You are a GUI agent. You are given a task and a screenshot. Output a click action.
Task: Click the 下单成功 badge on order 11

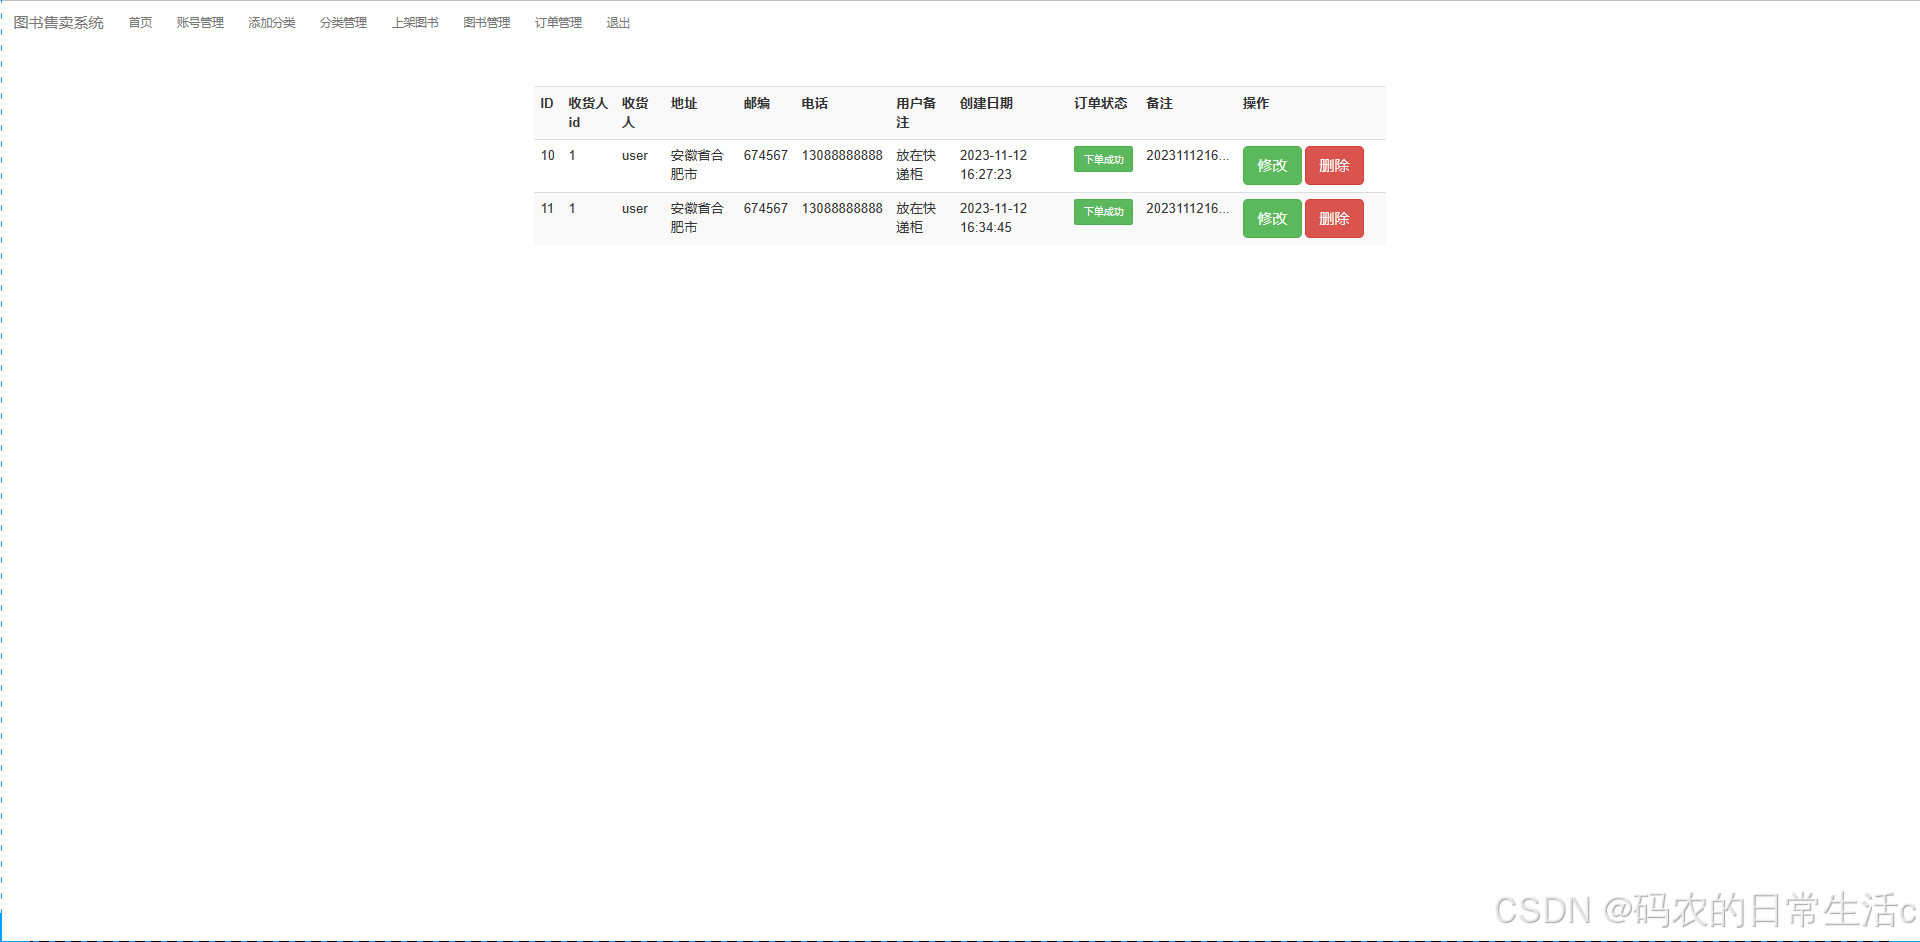[x=1102, y=212]
